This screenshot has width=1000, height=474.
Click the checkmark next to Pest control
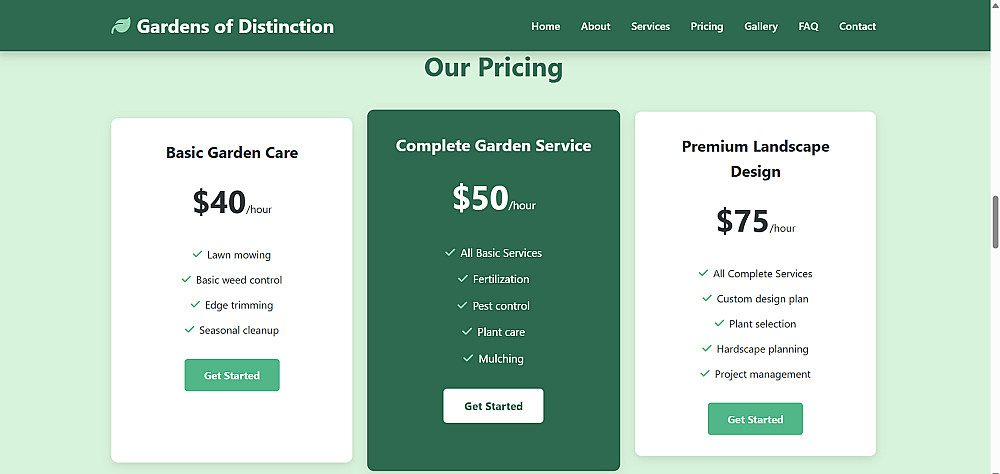coord(463,305)
